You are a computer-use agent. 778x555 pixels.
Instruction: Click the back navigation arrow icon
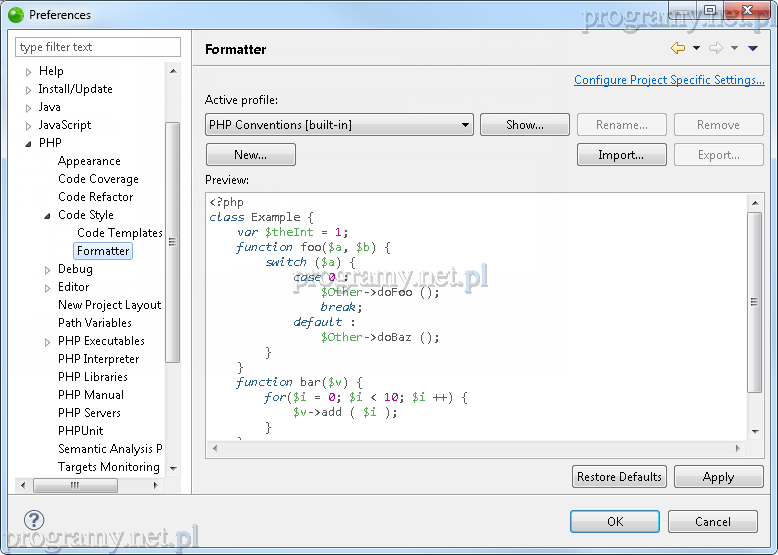point(678,48)
